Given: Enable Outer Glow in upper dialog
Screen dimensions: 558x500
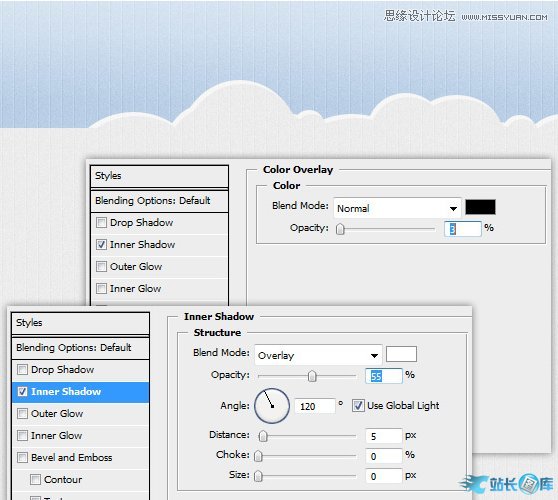Looking at the screenshot, I should (101, 267).
